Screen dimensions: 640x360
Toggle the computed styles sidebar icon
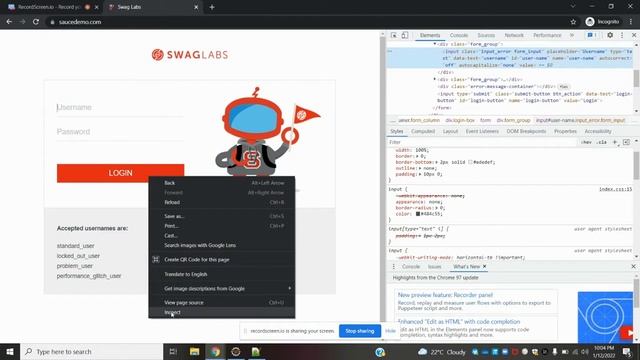(626, 142)
